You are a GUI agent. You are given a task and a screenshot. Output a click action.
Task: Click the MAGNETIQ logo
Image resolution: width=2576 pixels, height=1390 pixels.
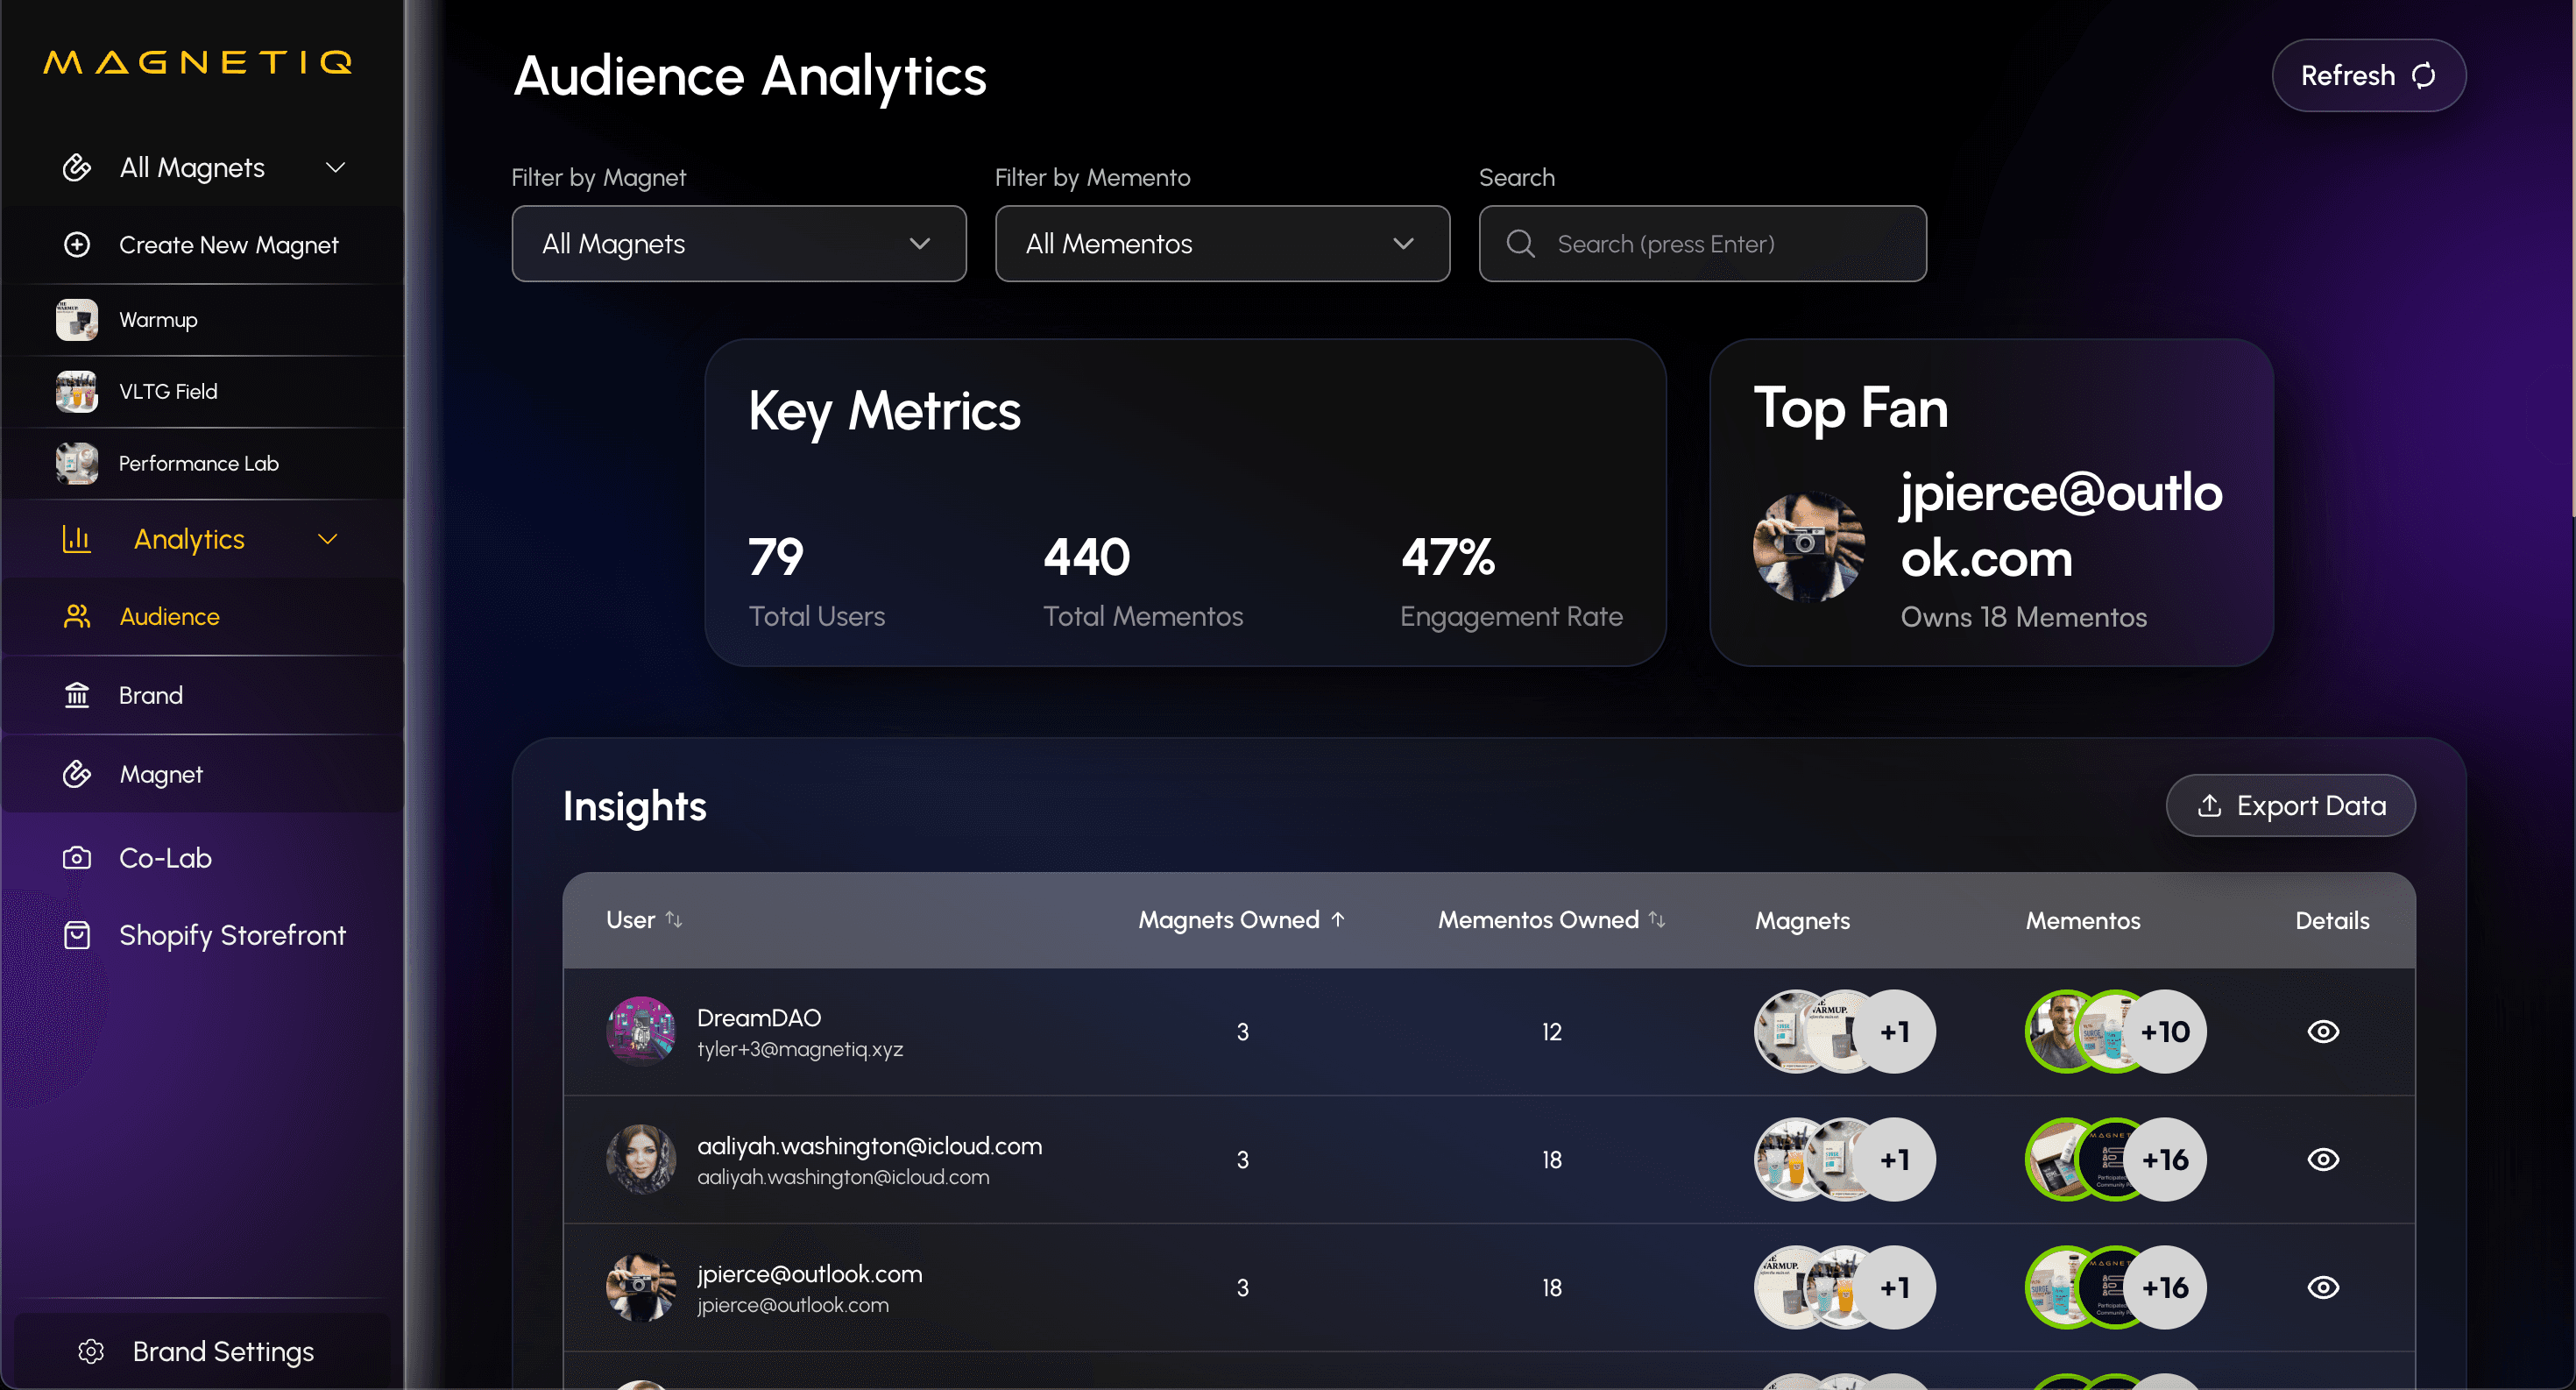(x=198, y=62)
